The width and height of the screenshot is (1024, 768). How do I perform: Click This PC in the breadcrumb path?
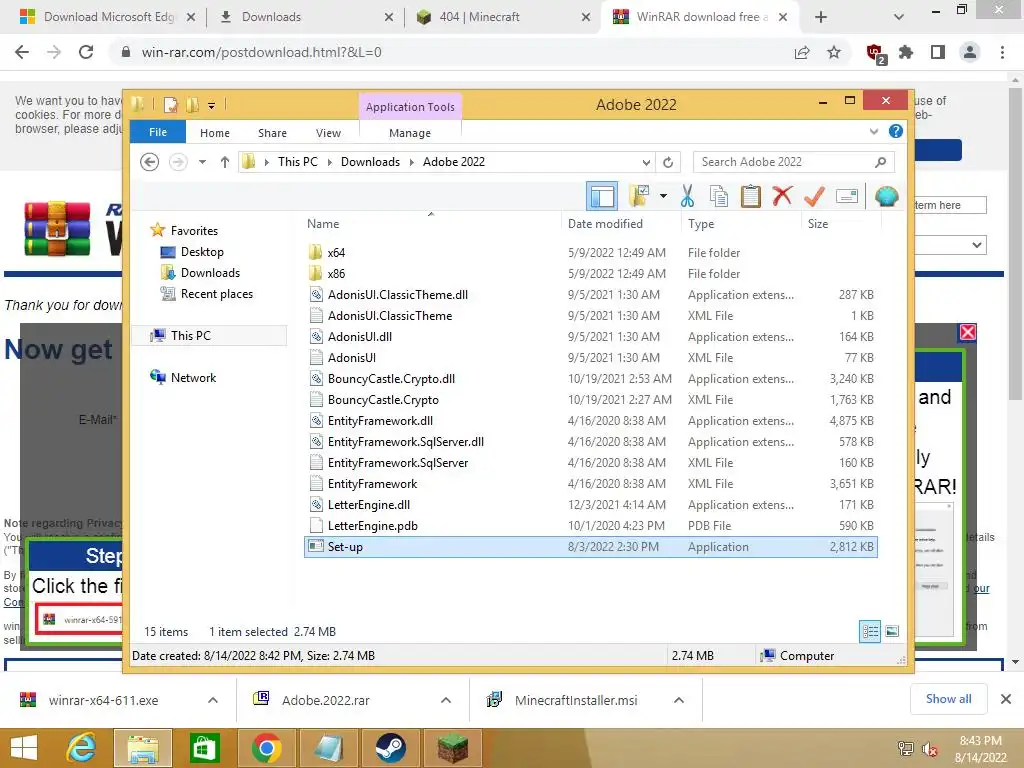coord(298,162)
